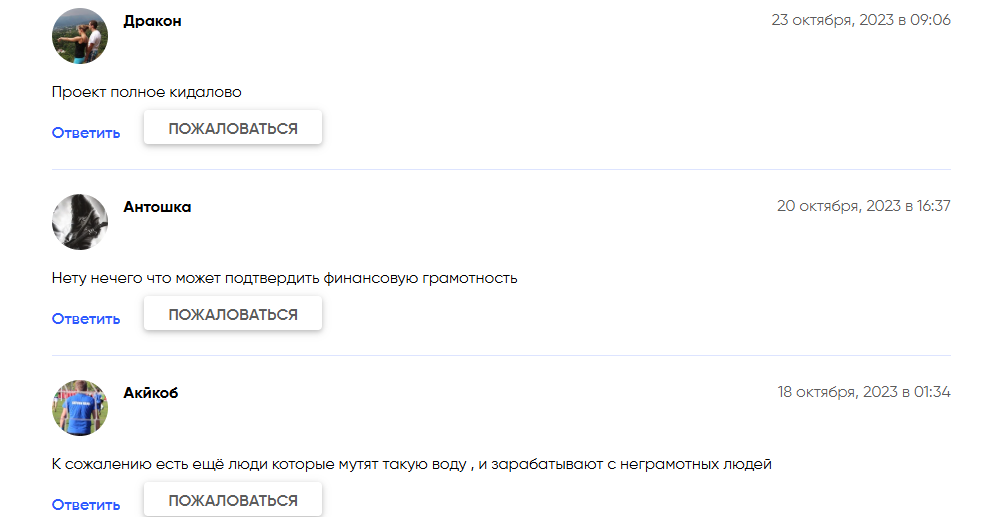This screenshot has height=517, width=1001.
Task: Click the divider line below Антошка's comment
Action: click(501, 356)
